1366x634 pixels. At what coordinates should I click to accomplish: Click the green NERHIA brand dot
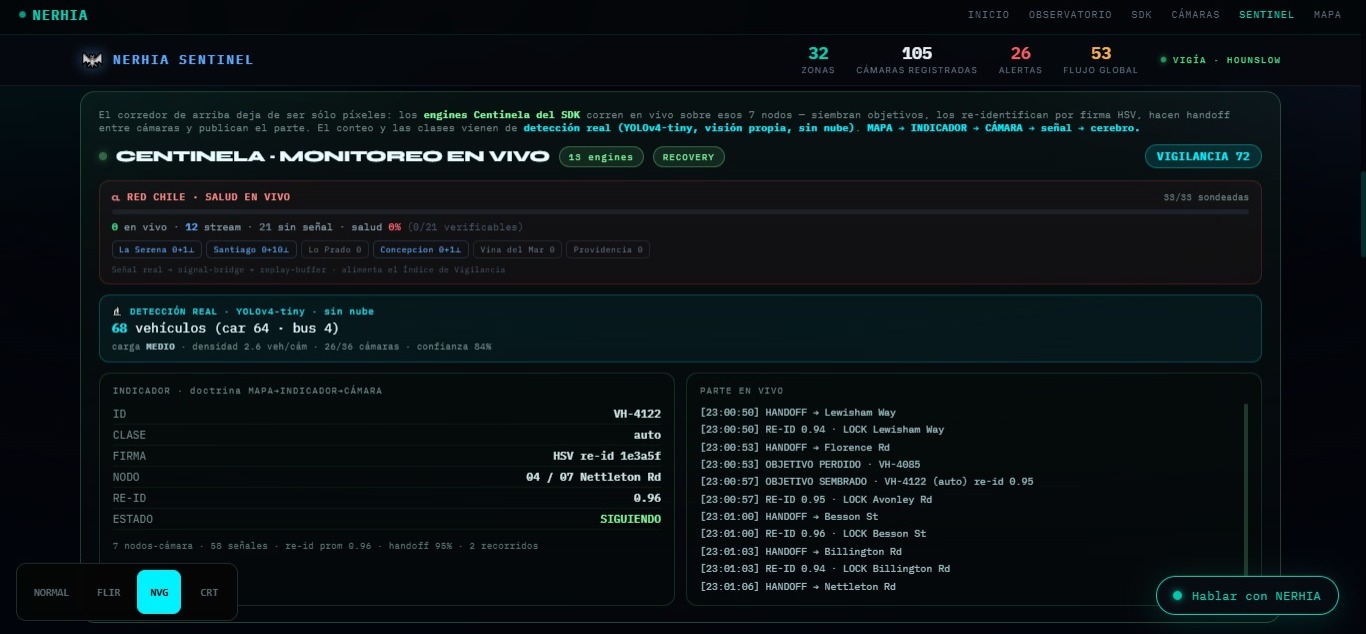click(x=23, y=15)
